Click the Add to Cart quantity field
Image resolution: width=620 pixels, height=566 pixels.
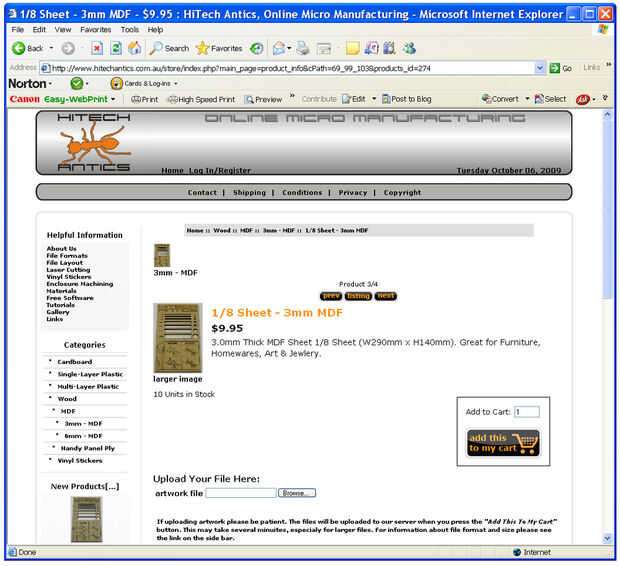point(527,412)
